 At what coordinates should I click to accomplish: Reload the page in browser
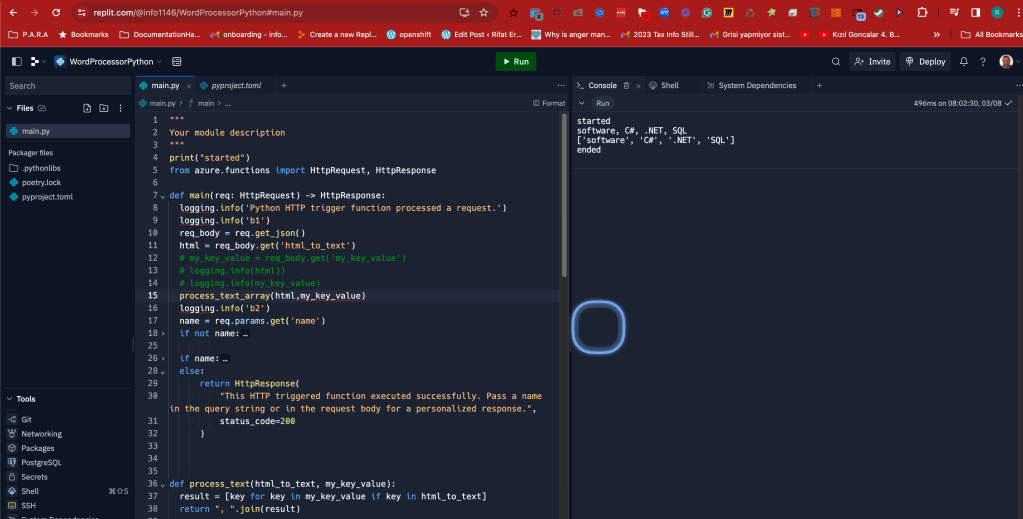click(x=56, y=12)
